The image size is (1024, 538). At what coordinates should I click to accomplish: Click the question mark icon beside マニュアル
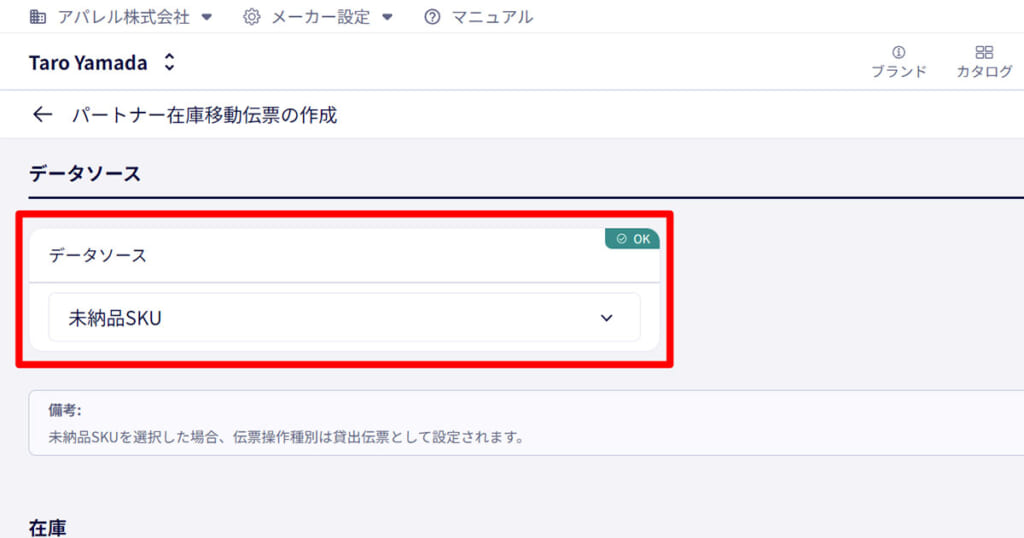pyautogui.click(x=432, y=17)
